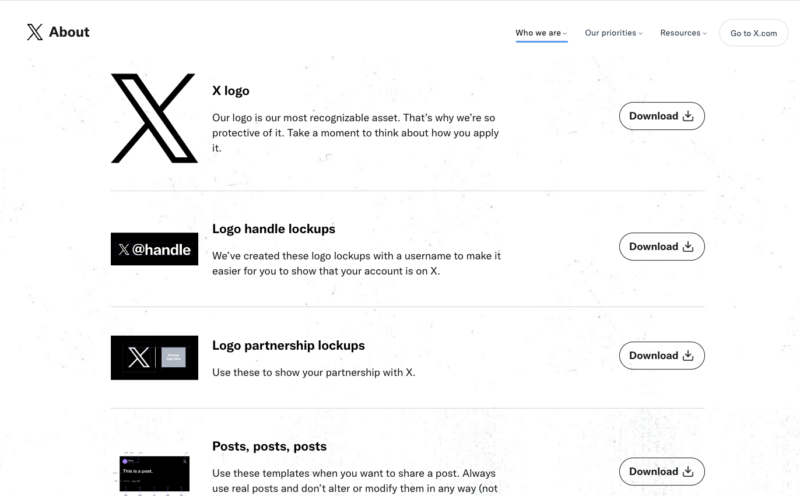
Task: Click download icon for Logo handle lockups
Action: [x=688, y=246]
